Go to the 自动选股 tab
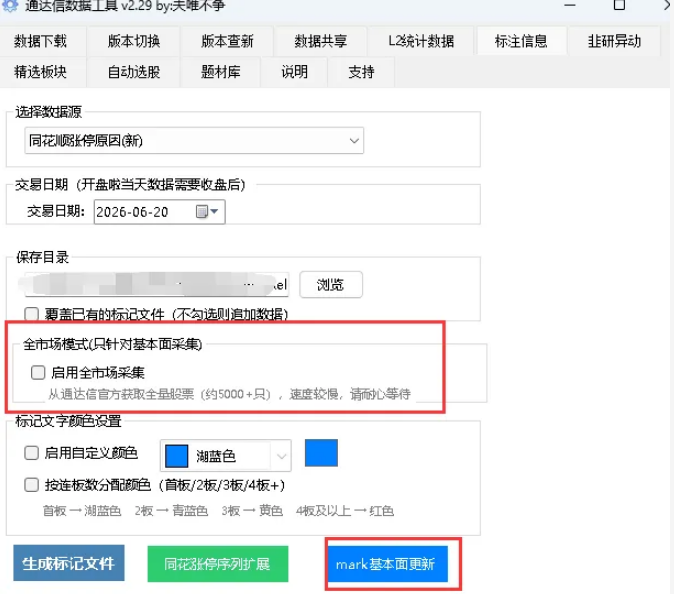674x594 pixels. tap(134, 72)
